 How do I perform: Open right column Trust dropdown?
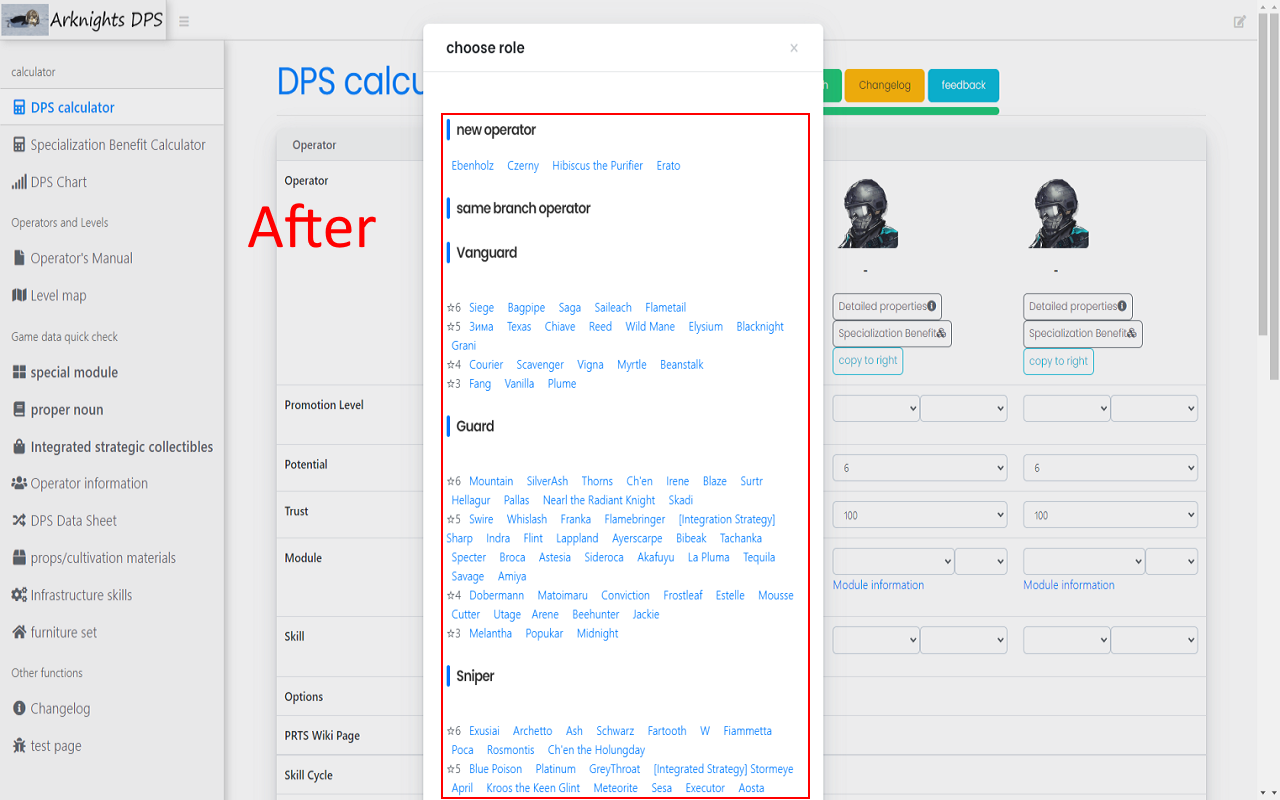point(1110,515)
